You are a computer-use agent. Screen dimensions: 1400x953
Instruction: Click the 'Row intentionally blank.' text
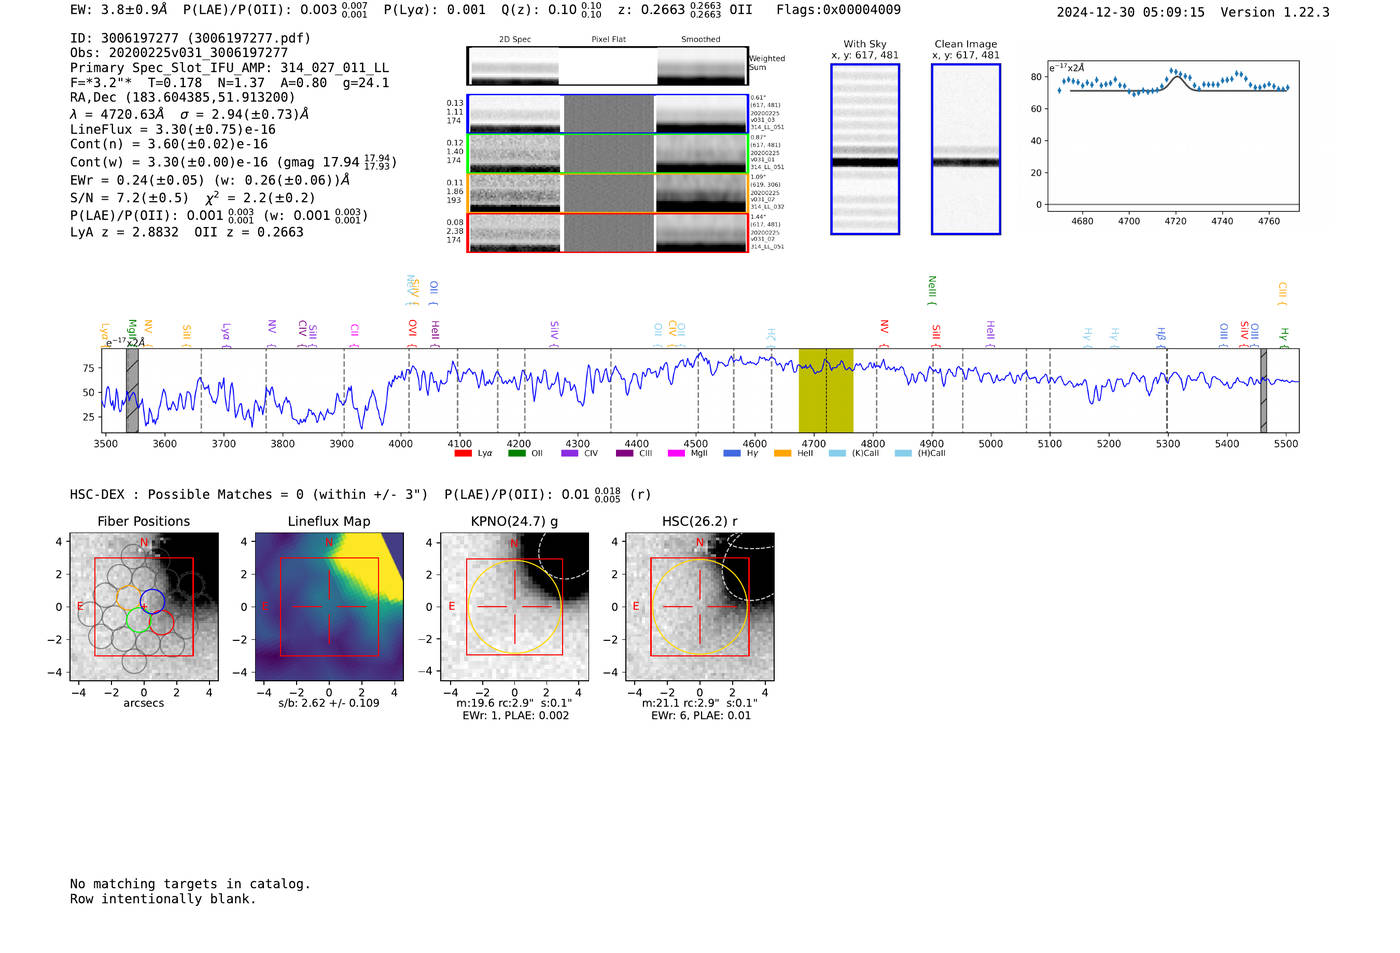tap(163, 899)
